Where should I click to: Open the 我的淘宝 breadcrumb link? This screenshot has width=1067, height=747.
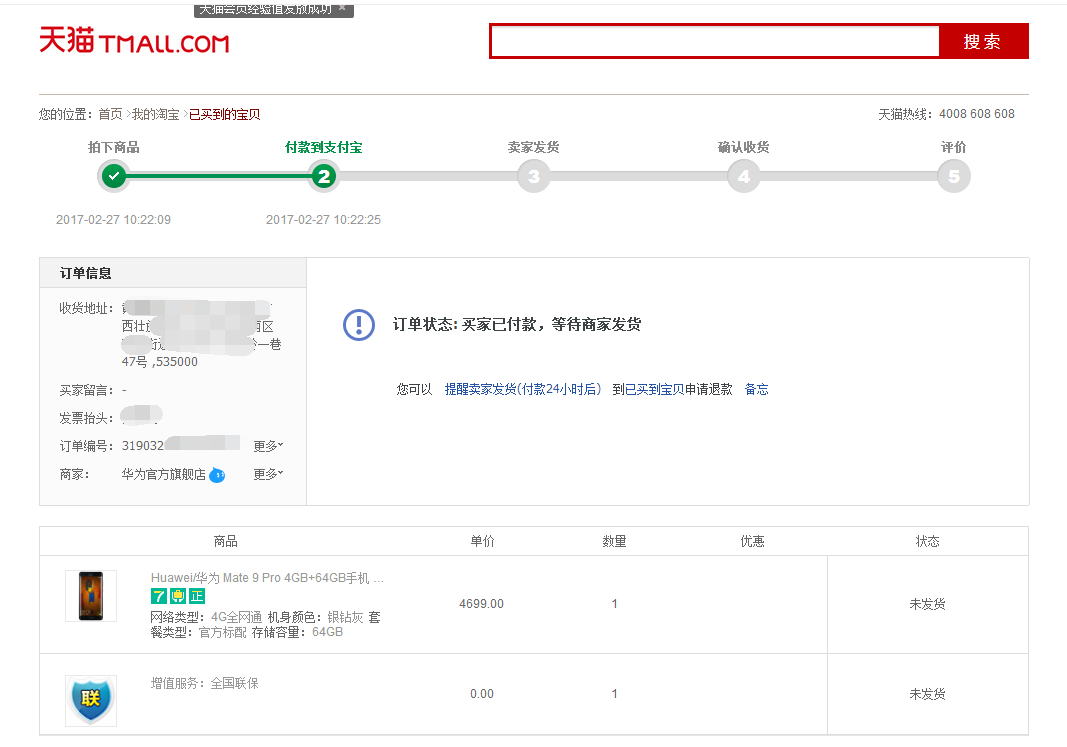pos(155,114)
